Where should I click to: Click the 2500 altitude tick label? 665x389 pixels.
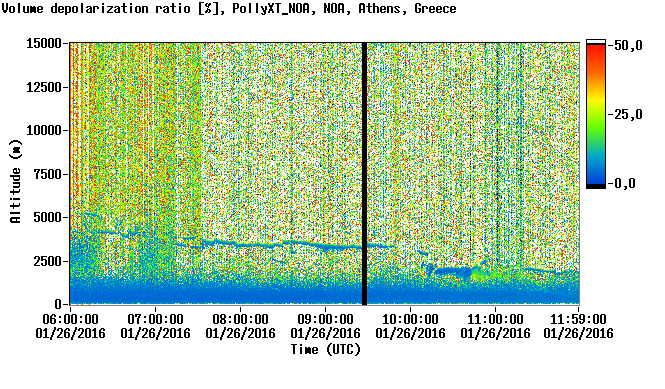47,261
